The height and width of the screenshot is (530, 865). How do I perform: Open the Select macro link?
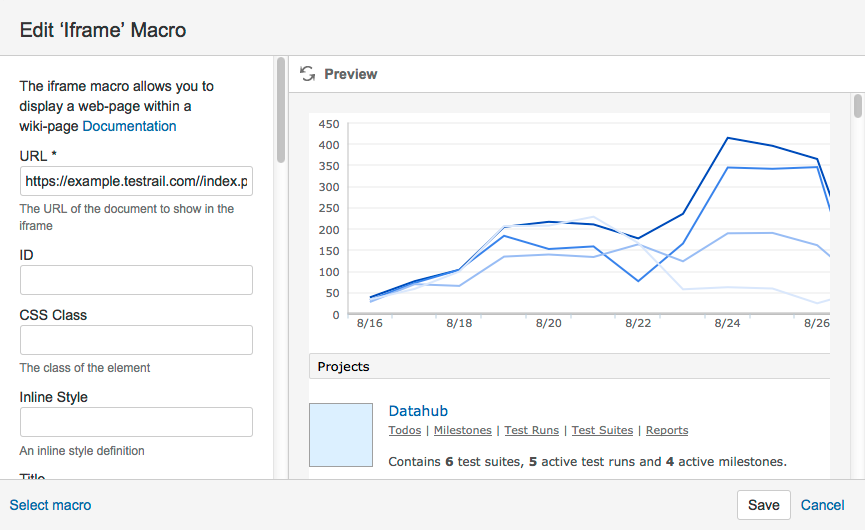tap(50, 505)
